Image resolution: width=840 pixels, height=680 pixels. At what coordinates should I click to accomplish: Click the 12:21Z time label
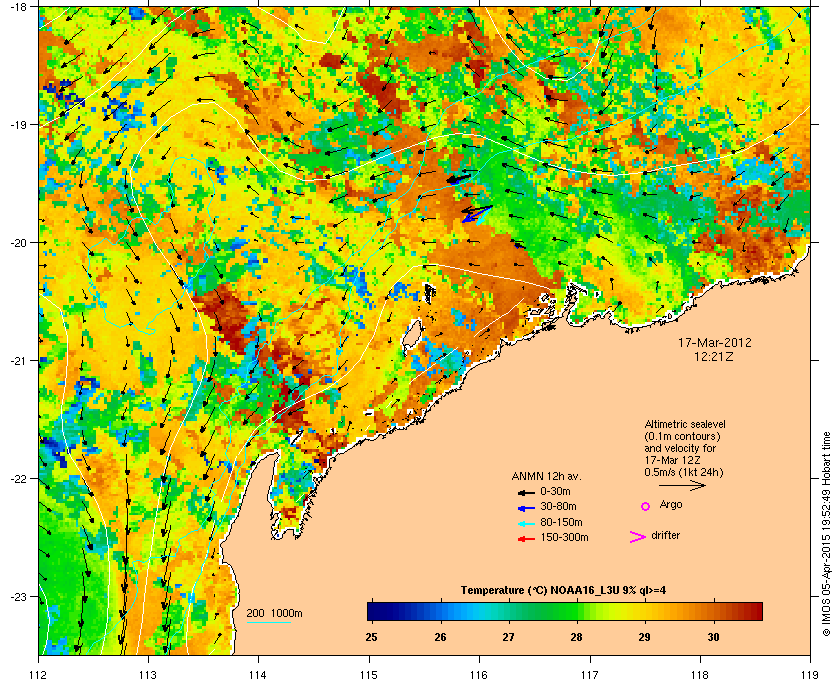[x=714, y=356]
